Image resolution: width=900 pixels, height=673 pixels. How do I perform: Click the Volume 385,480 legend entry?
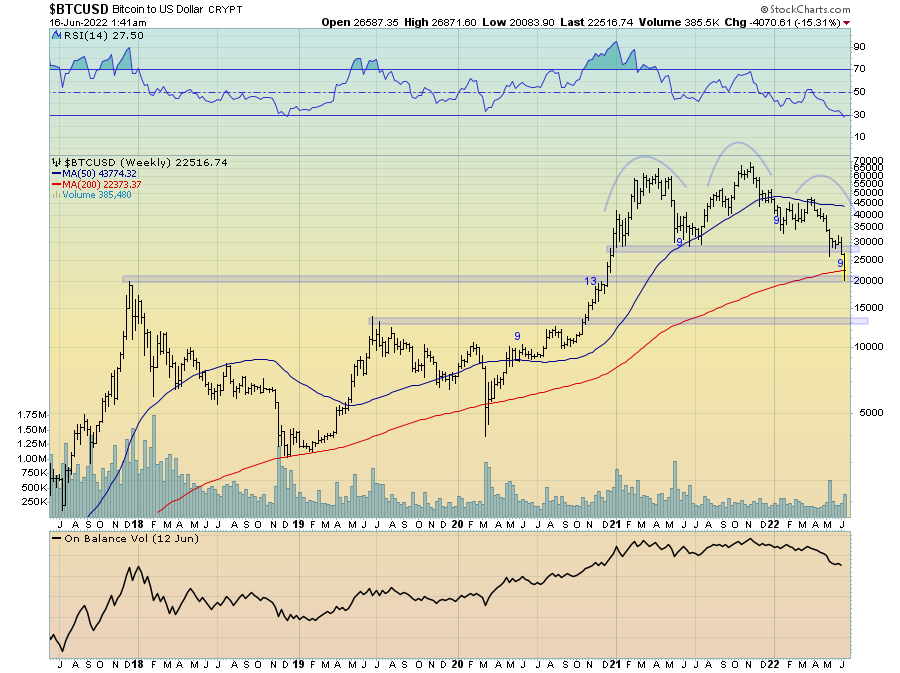97,195
